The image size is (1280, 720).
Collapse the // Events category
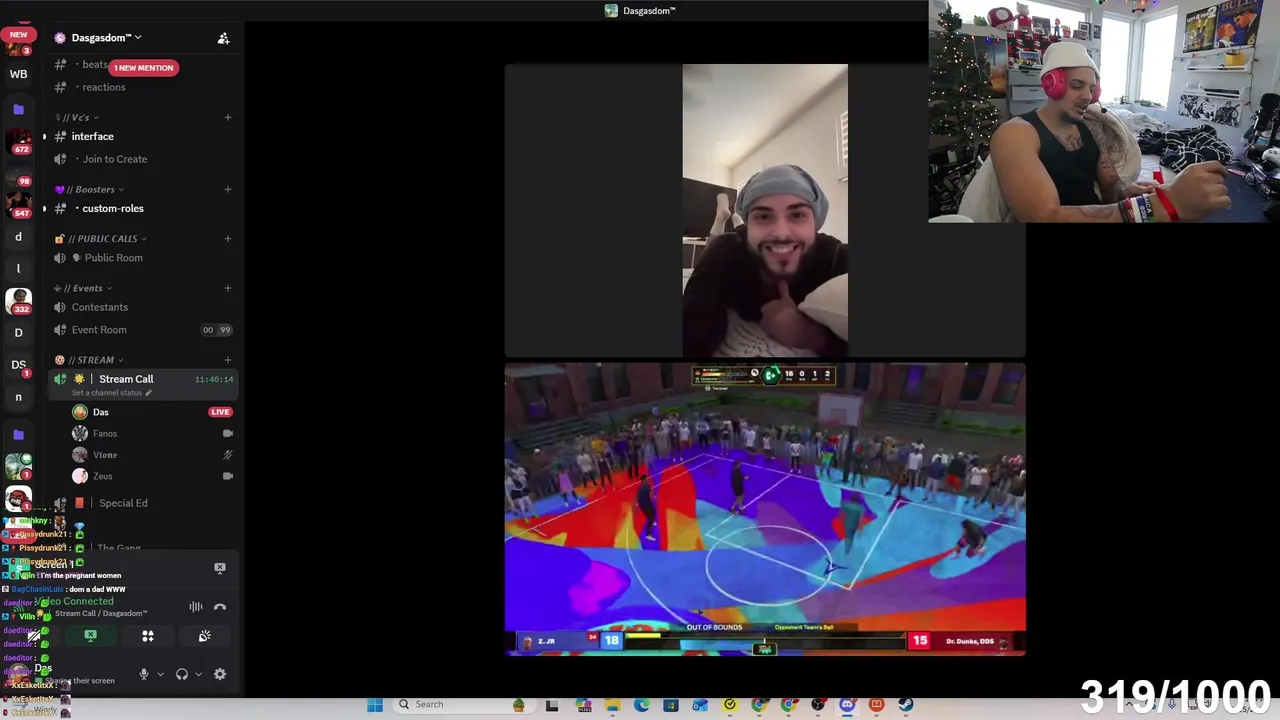[84, 288]
